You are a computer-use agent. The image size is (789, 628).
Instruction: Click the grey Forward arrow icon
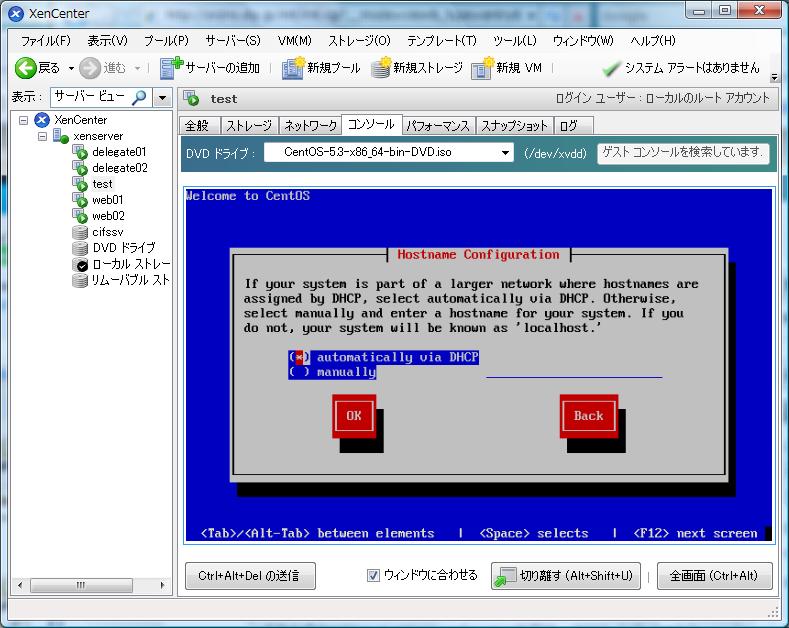[x=90, y=68]
